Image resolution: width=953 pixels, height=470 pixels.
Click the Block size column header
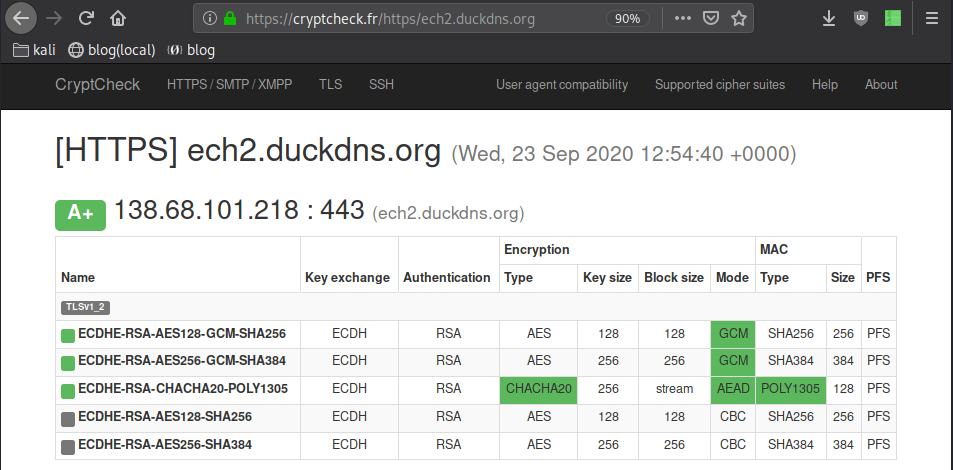[x=674, y=278]
